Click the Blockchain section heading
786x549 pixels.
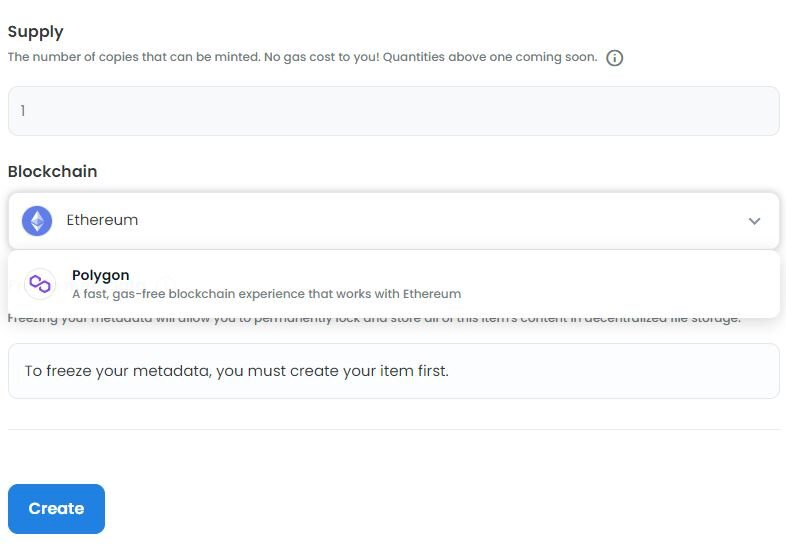(52, 171)
